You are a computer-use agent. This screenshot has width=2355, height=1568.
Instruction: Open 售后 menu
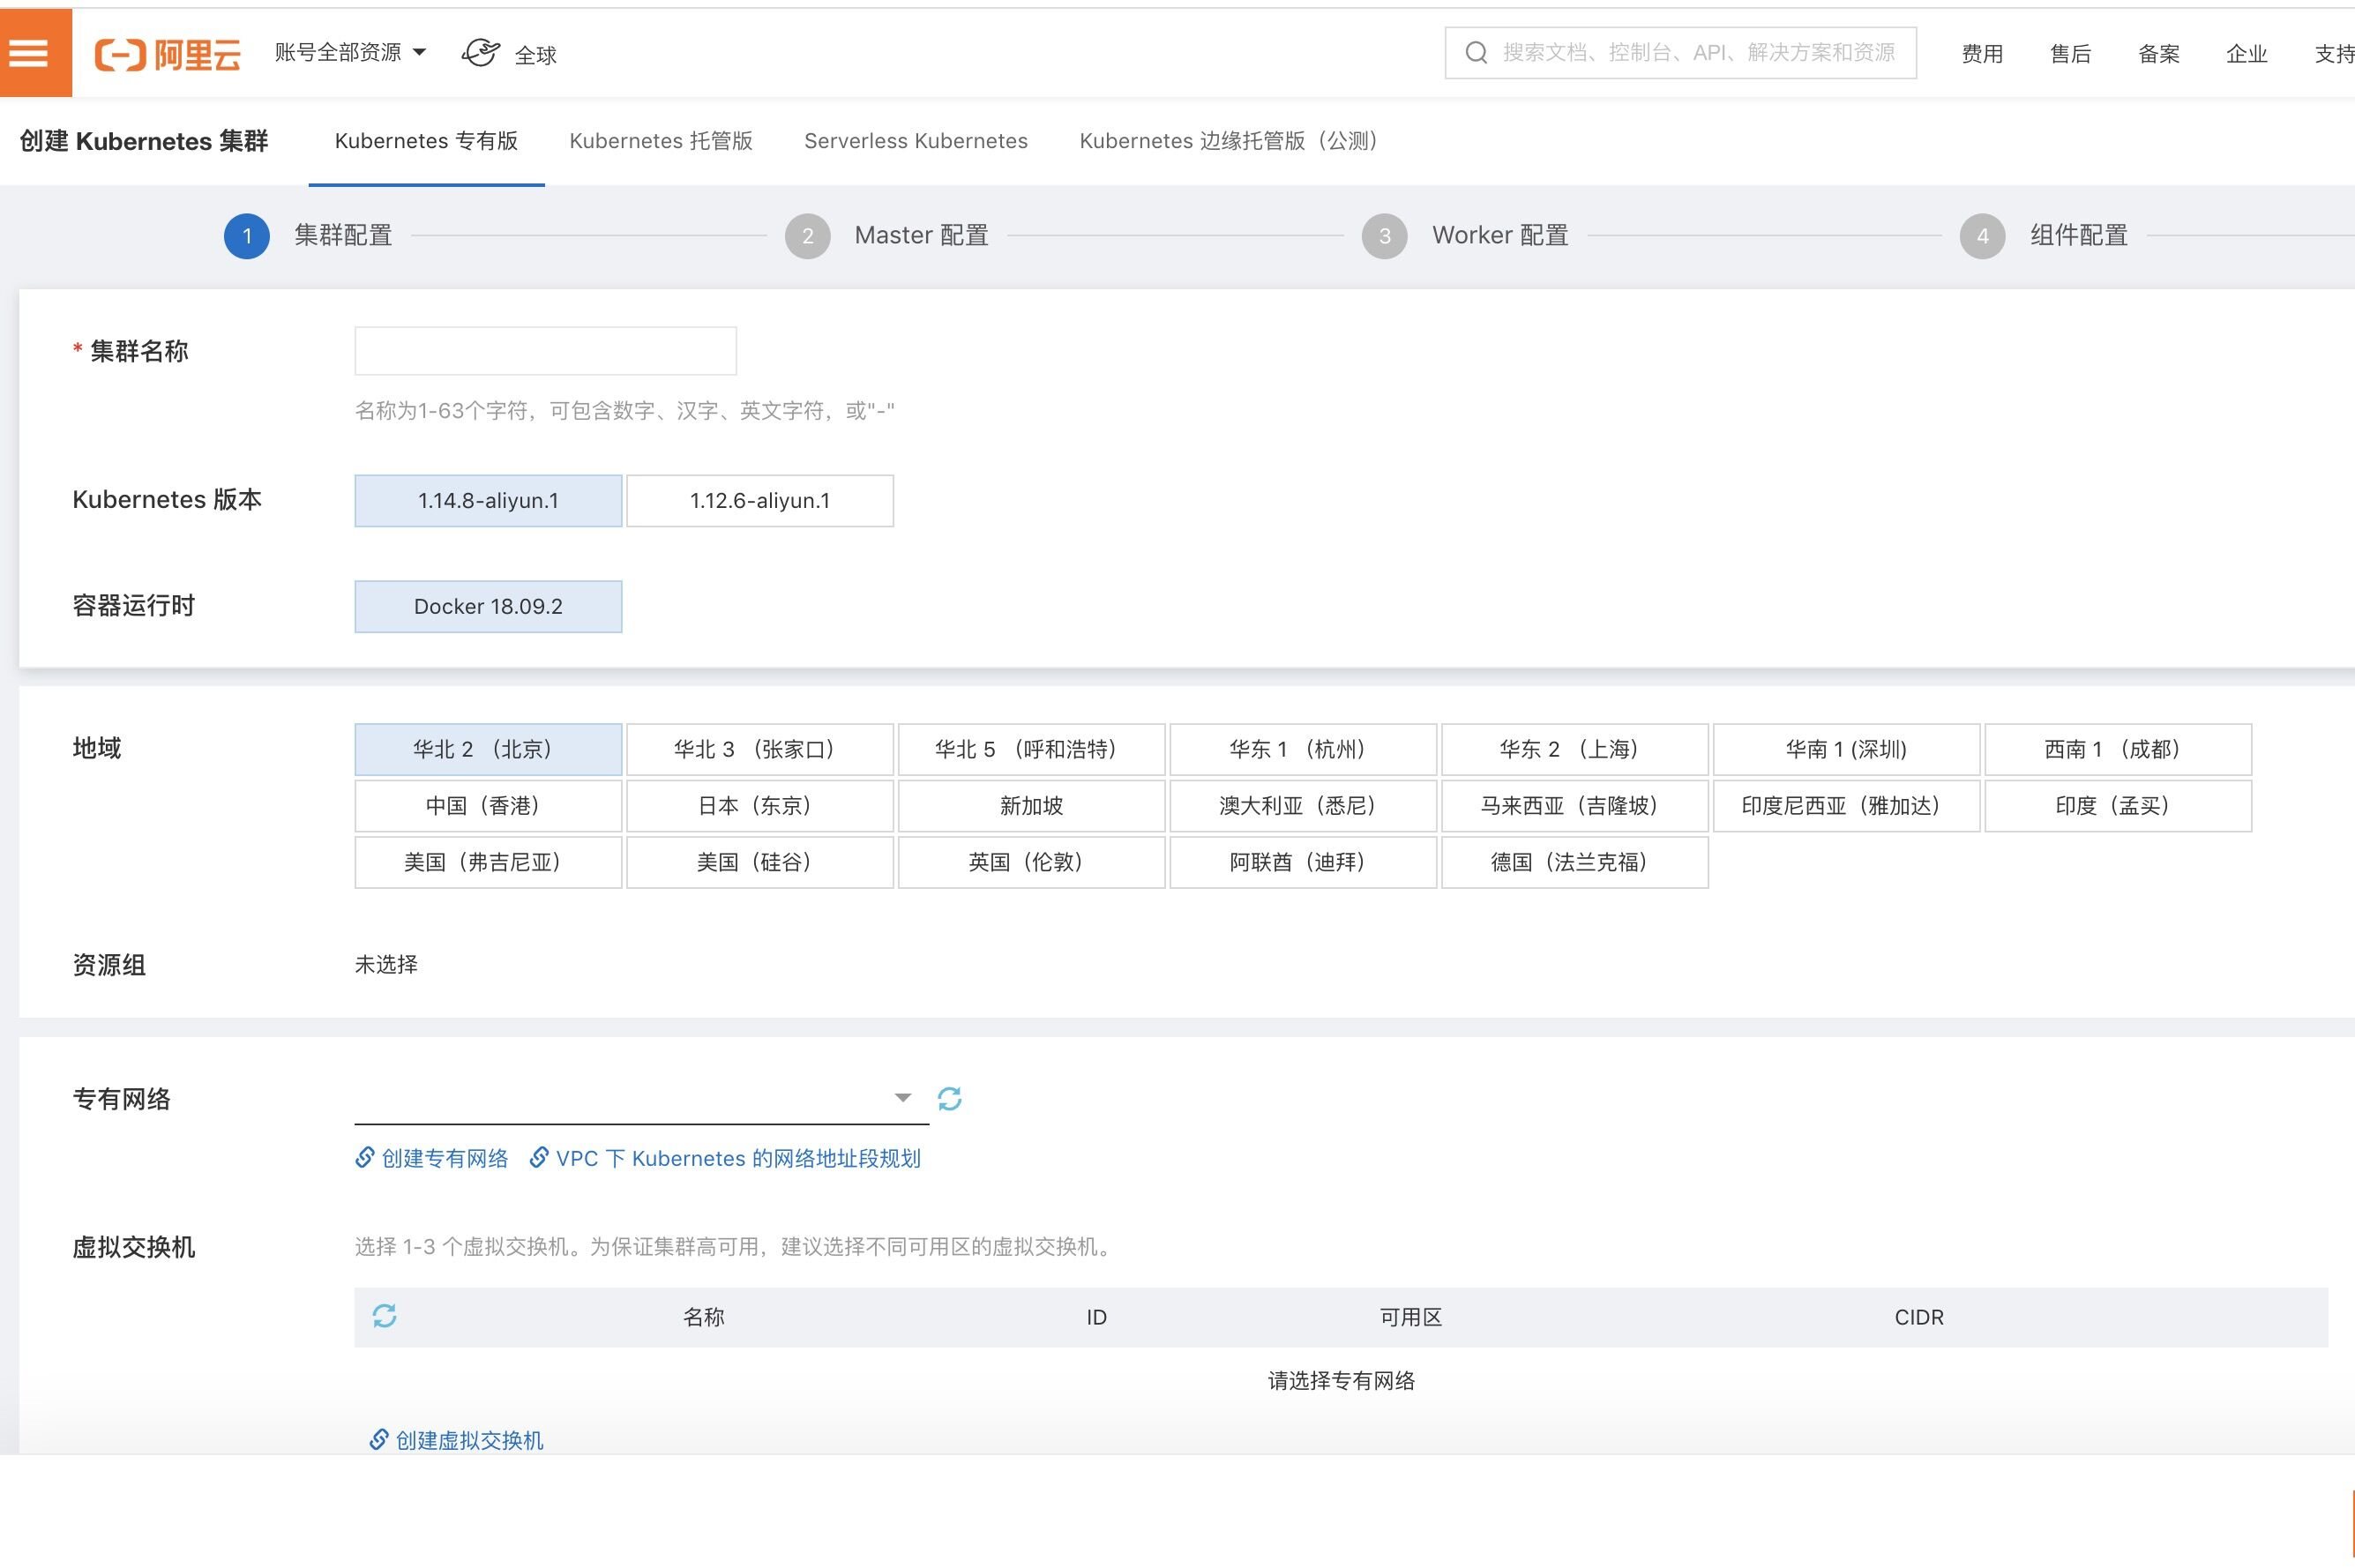2070,54
